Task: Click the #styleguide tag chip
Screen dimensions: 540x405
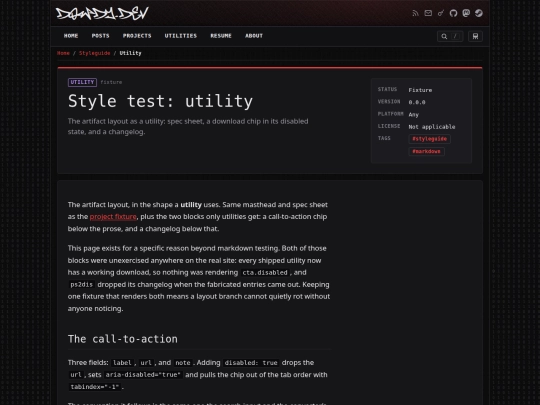Action: [429, 139]
